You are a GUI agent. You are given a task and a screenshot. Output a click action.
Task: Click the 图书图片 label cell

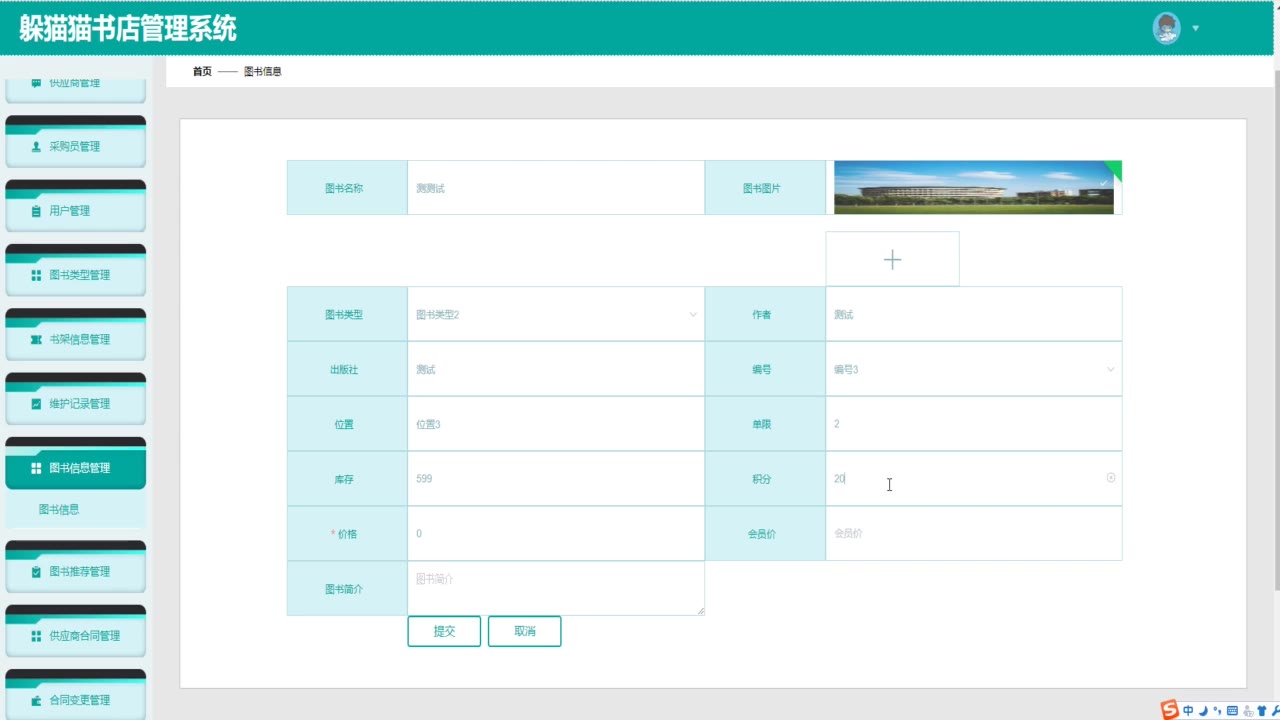tap(765, 187)
